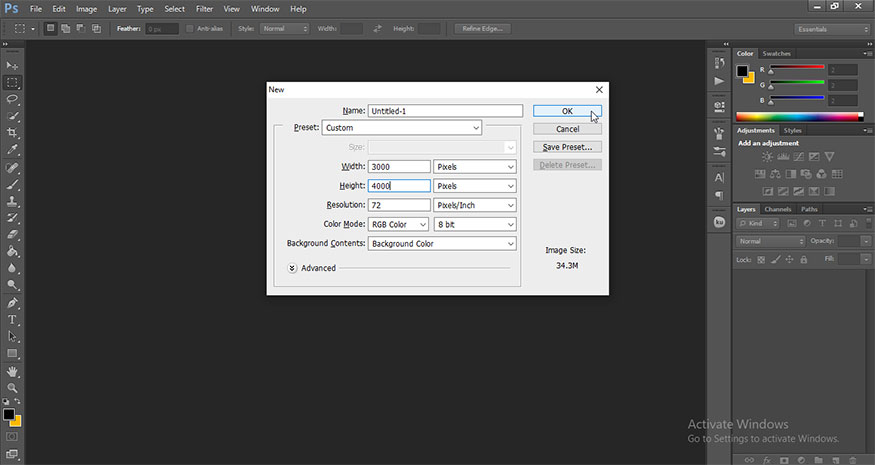875x465 pixels.
Task: Select the Paint Bucket tool
Action: pos(12,251)
